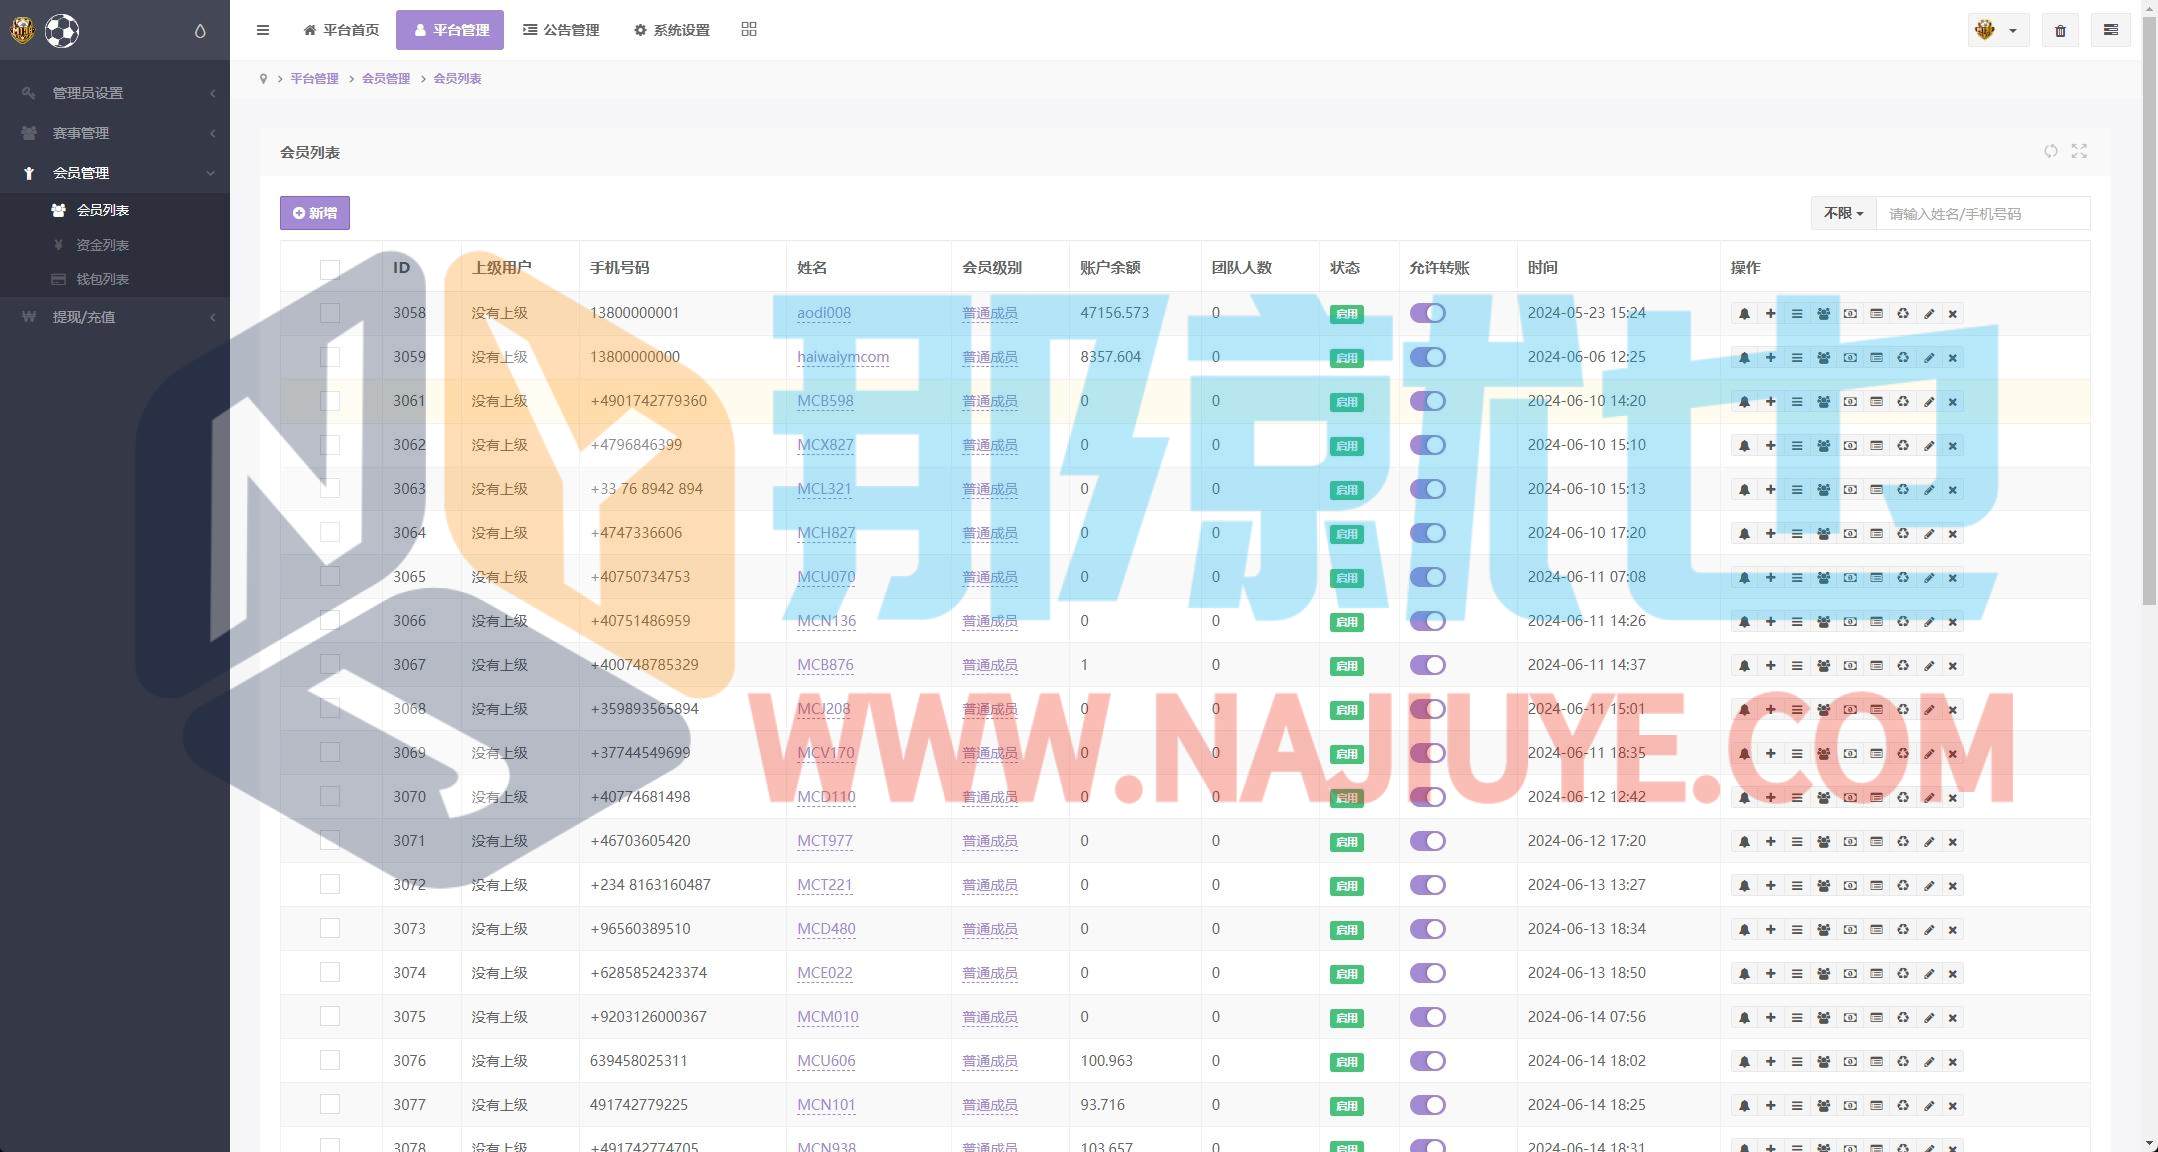Open 公告管理 top menu tab
This screenshot has height=1152, width=2158.
point(561,30)
